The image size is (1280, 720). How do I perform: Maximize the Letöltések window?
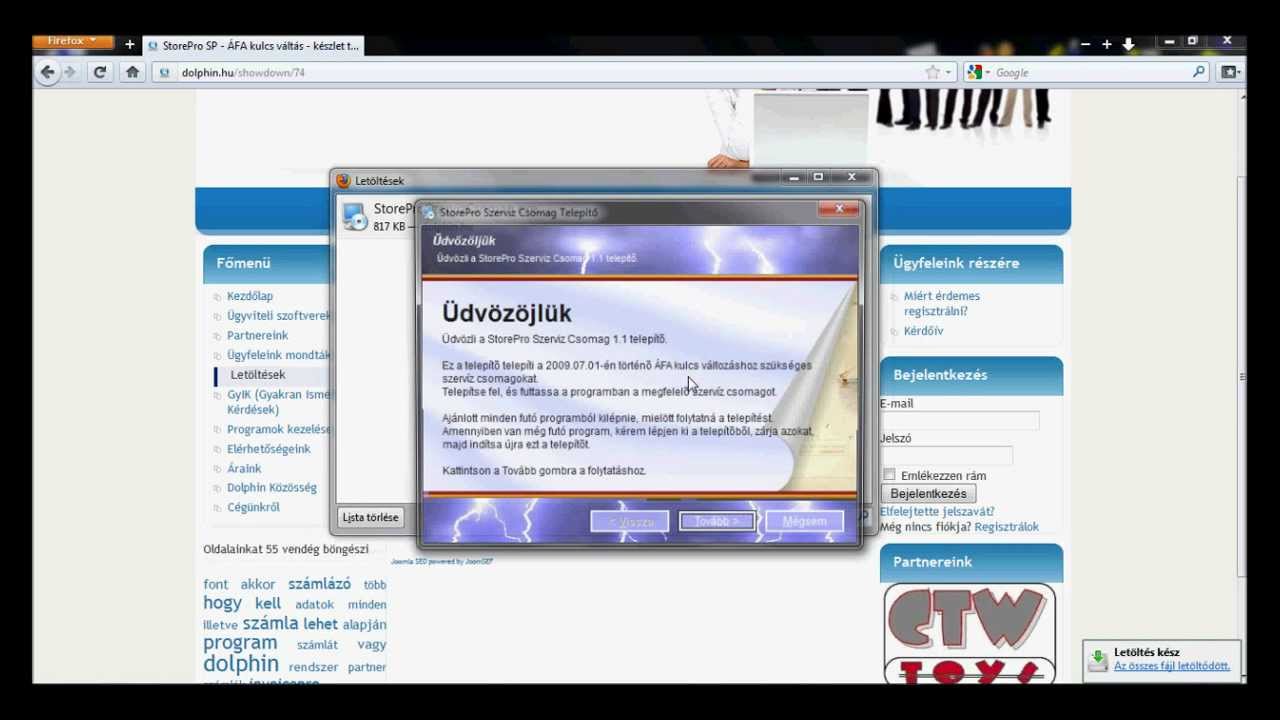(818, 177)
